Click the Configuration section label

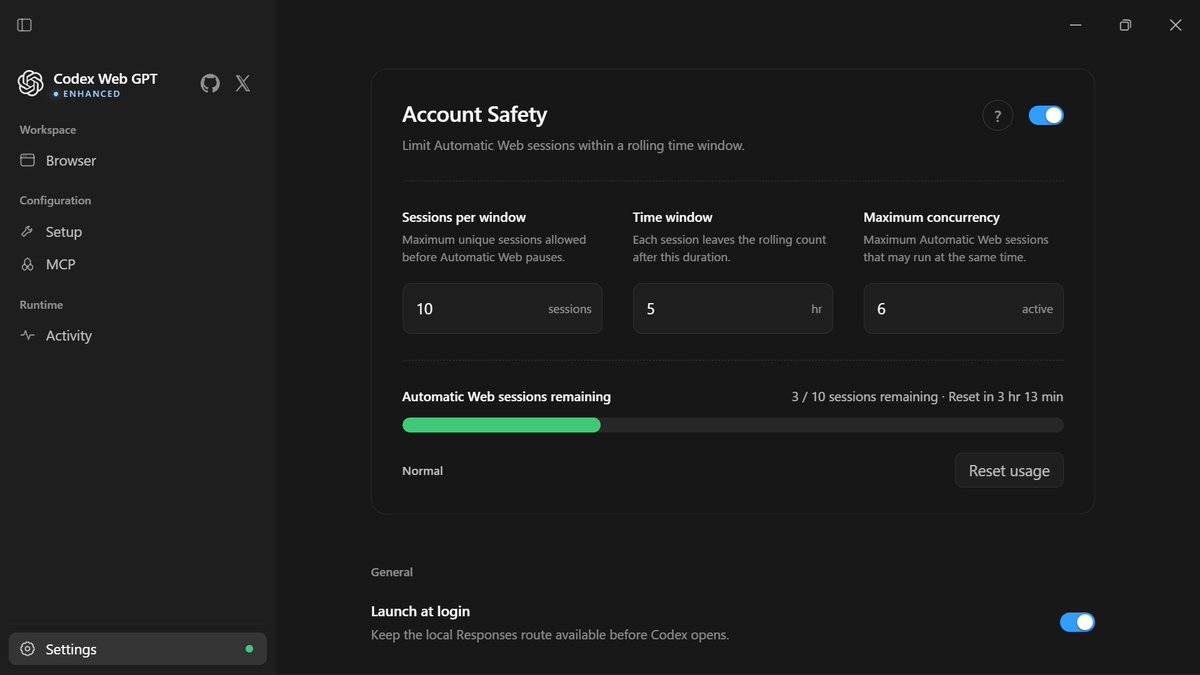coord(55,200)
